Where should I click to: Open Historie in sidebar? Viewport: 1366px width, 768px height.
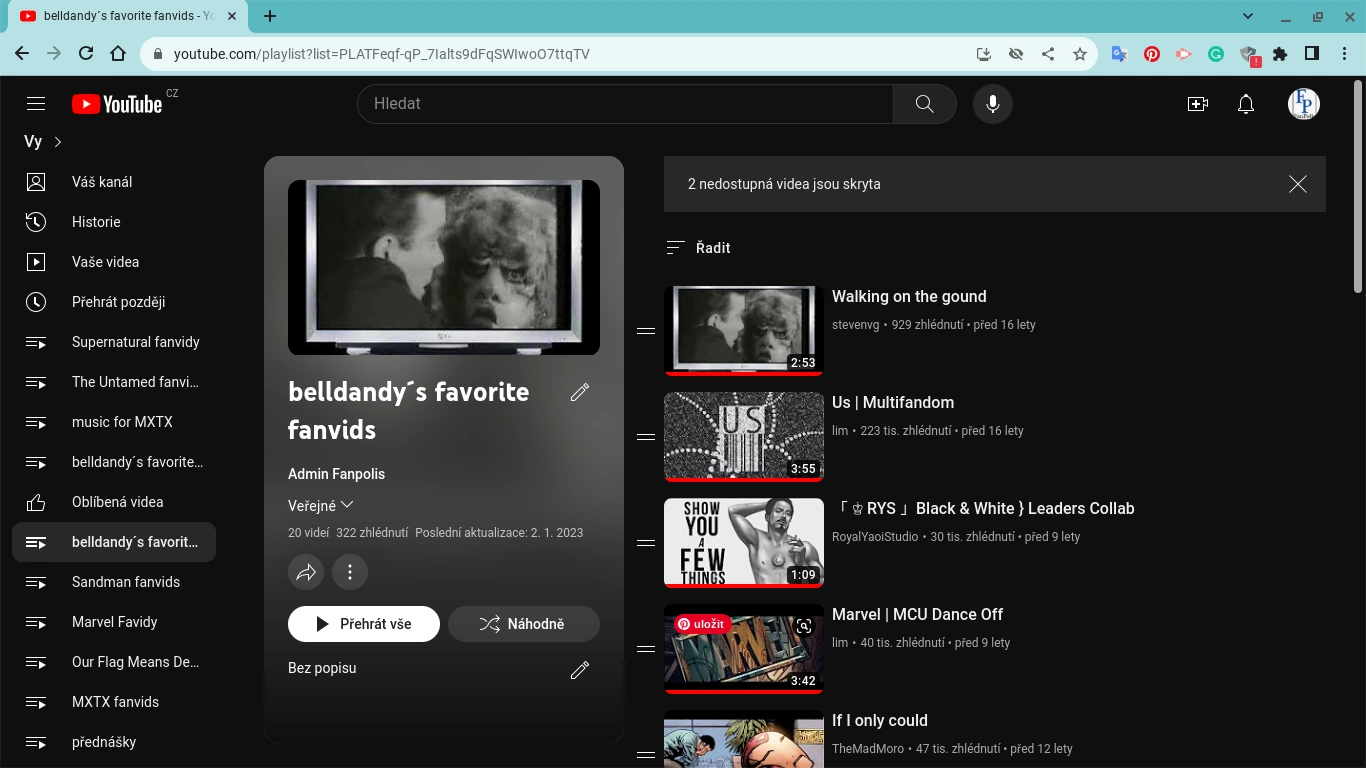coord(114,222)
